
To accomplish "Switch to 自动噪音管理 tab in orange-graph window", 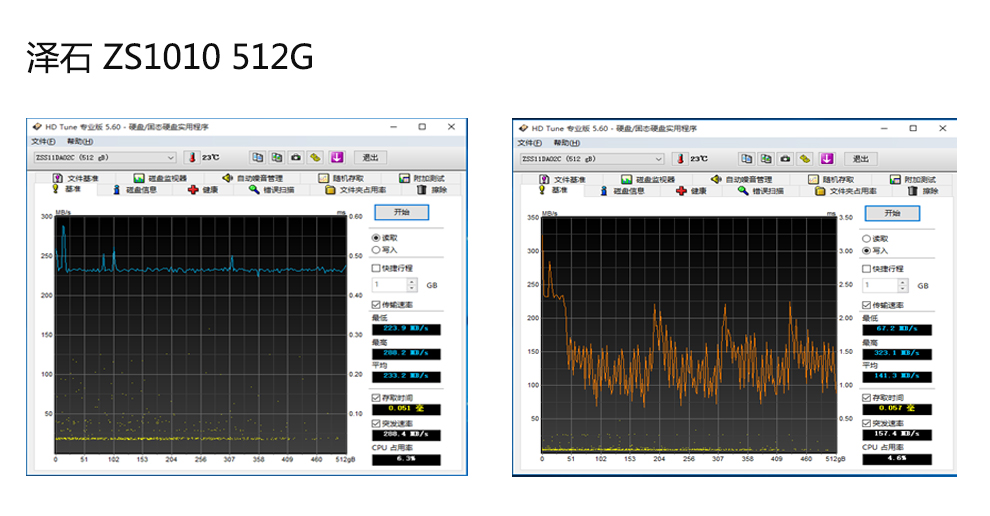I will pos(742,179).
